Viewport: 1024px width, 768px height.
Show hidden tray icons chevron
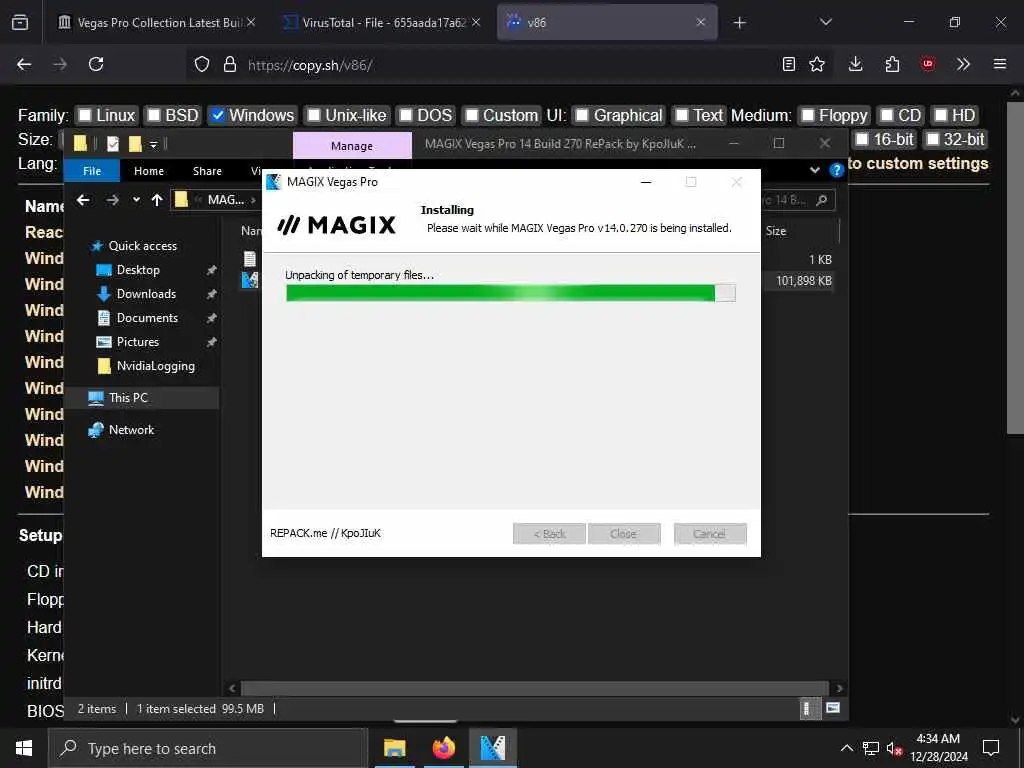click(846, 748)
